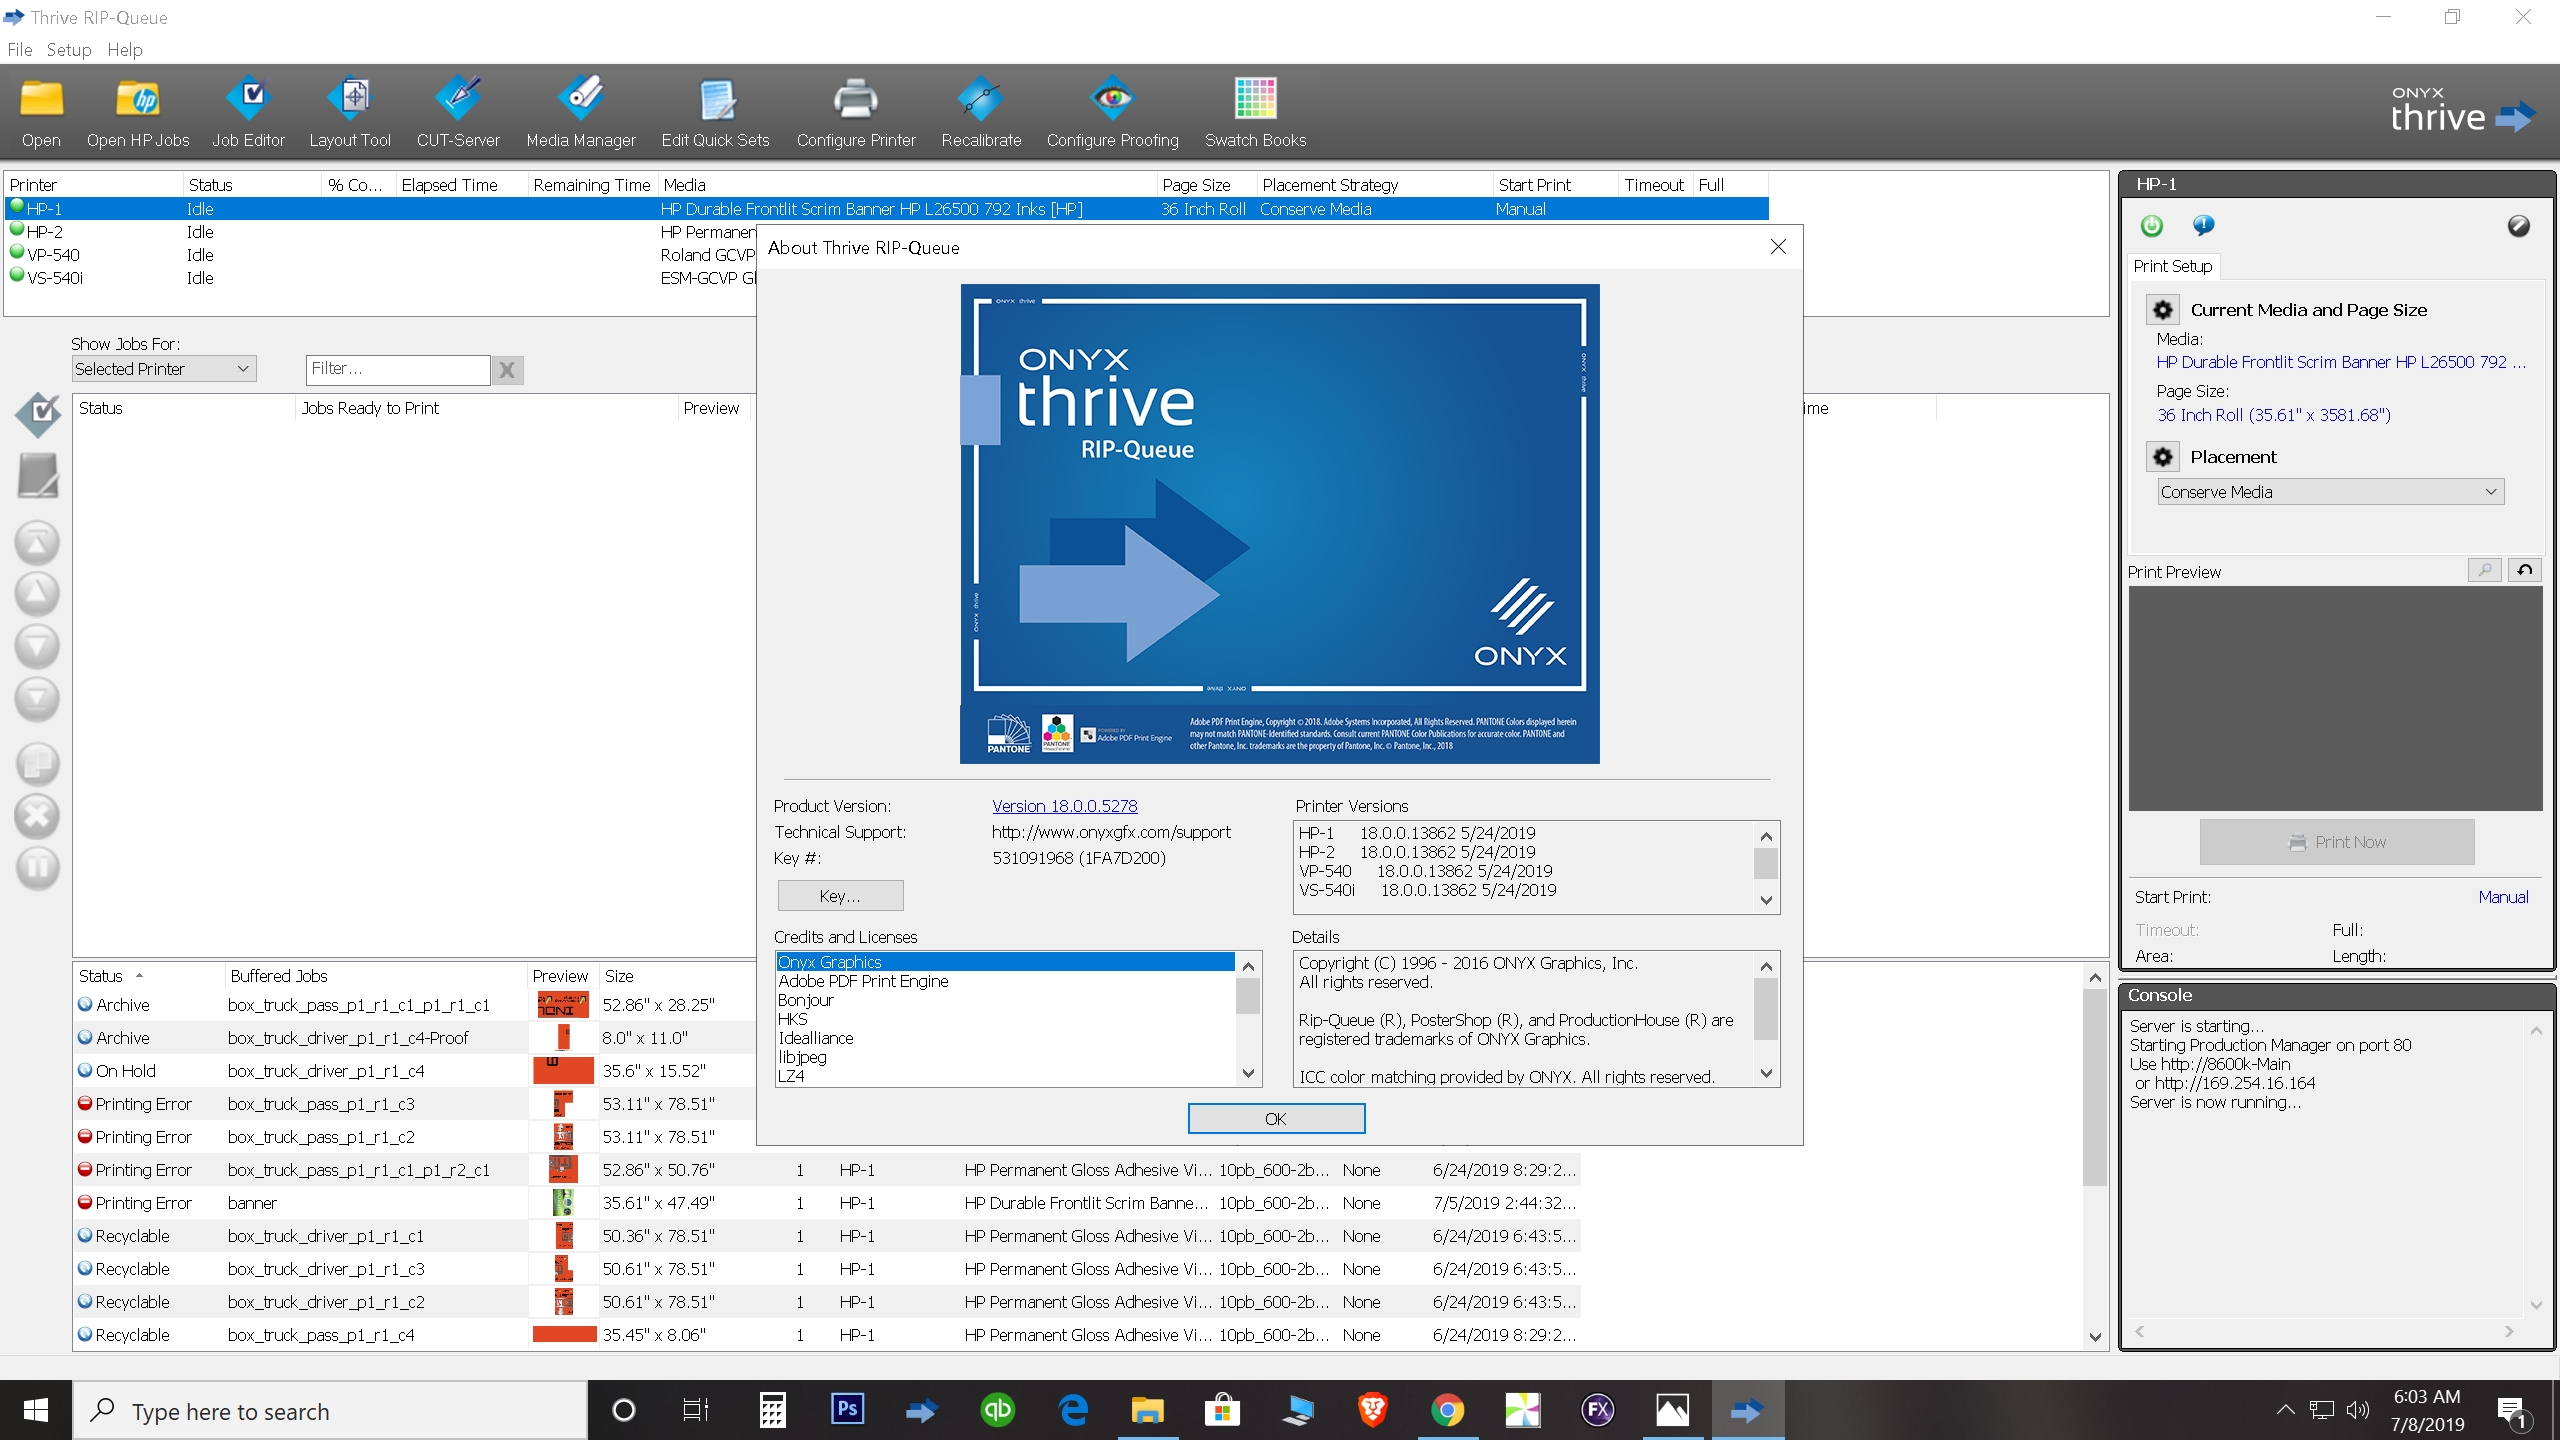The height and width of the screenshot is (1440, 2560).
Task: Click the pause jobs round button
Action: [x=37, y=867]
